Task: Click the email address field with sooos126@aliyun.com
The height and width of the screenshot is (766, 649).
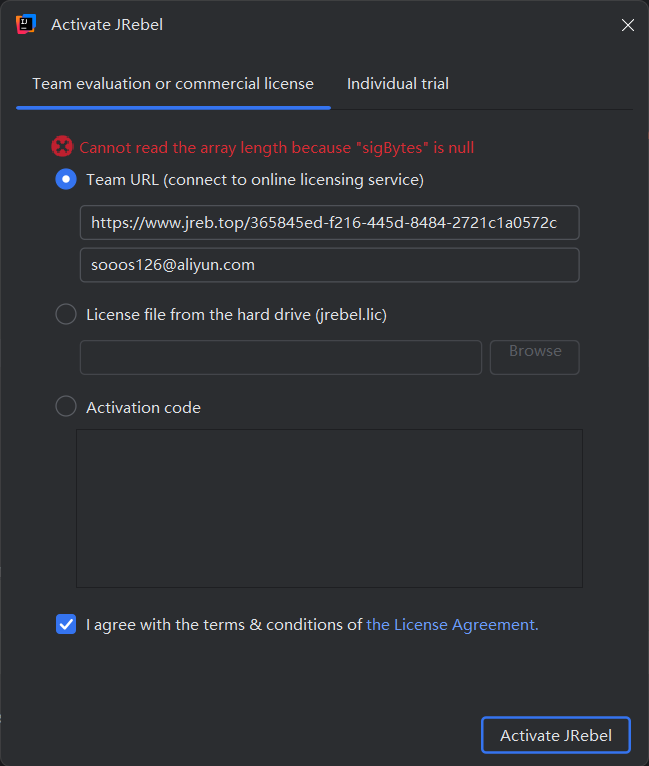Action: pyautogui.click(x=330, y=265)
